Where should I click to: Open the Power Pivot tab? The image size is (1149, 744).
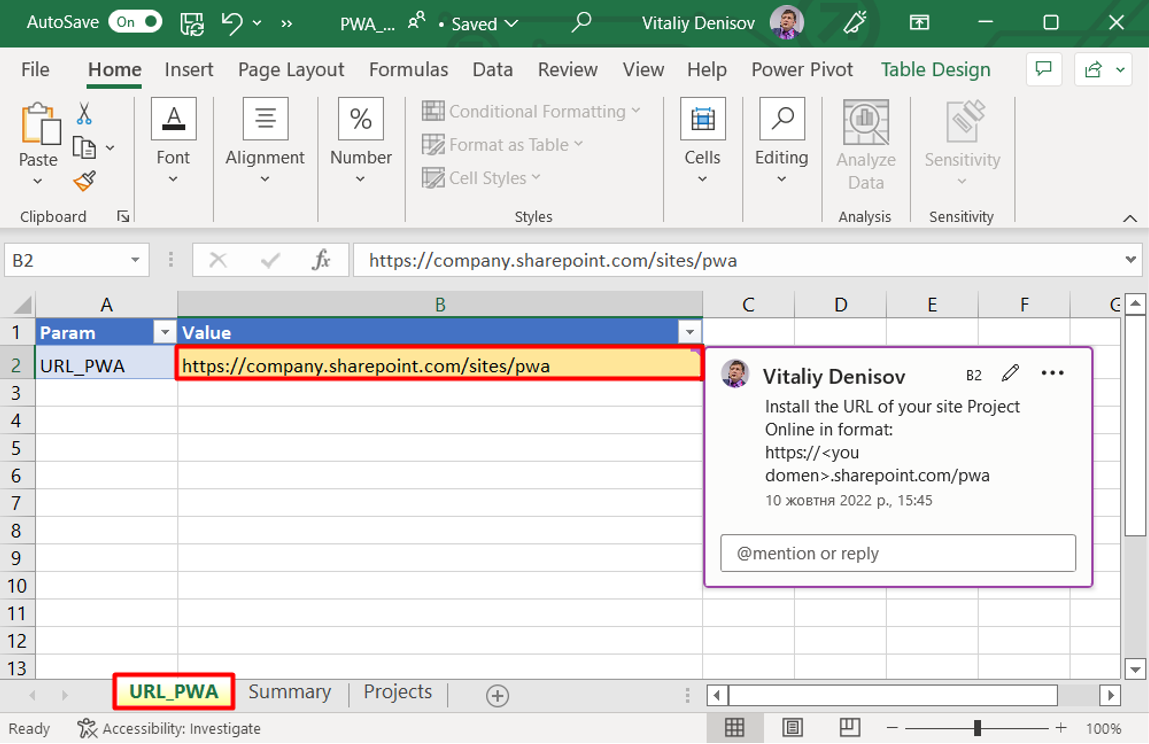point(802,70)
